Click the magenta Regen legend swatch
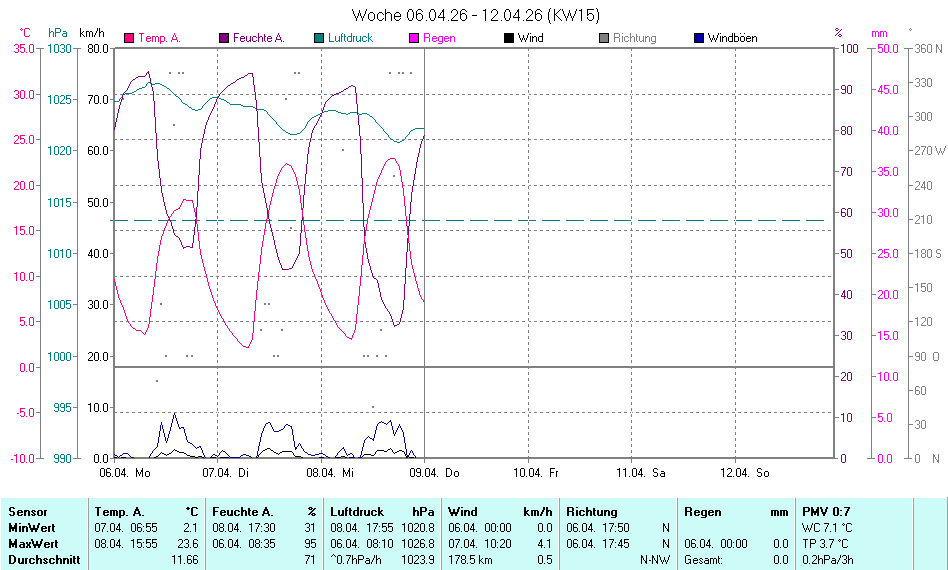Screen dimensions: 948x570 414,38
